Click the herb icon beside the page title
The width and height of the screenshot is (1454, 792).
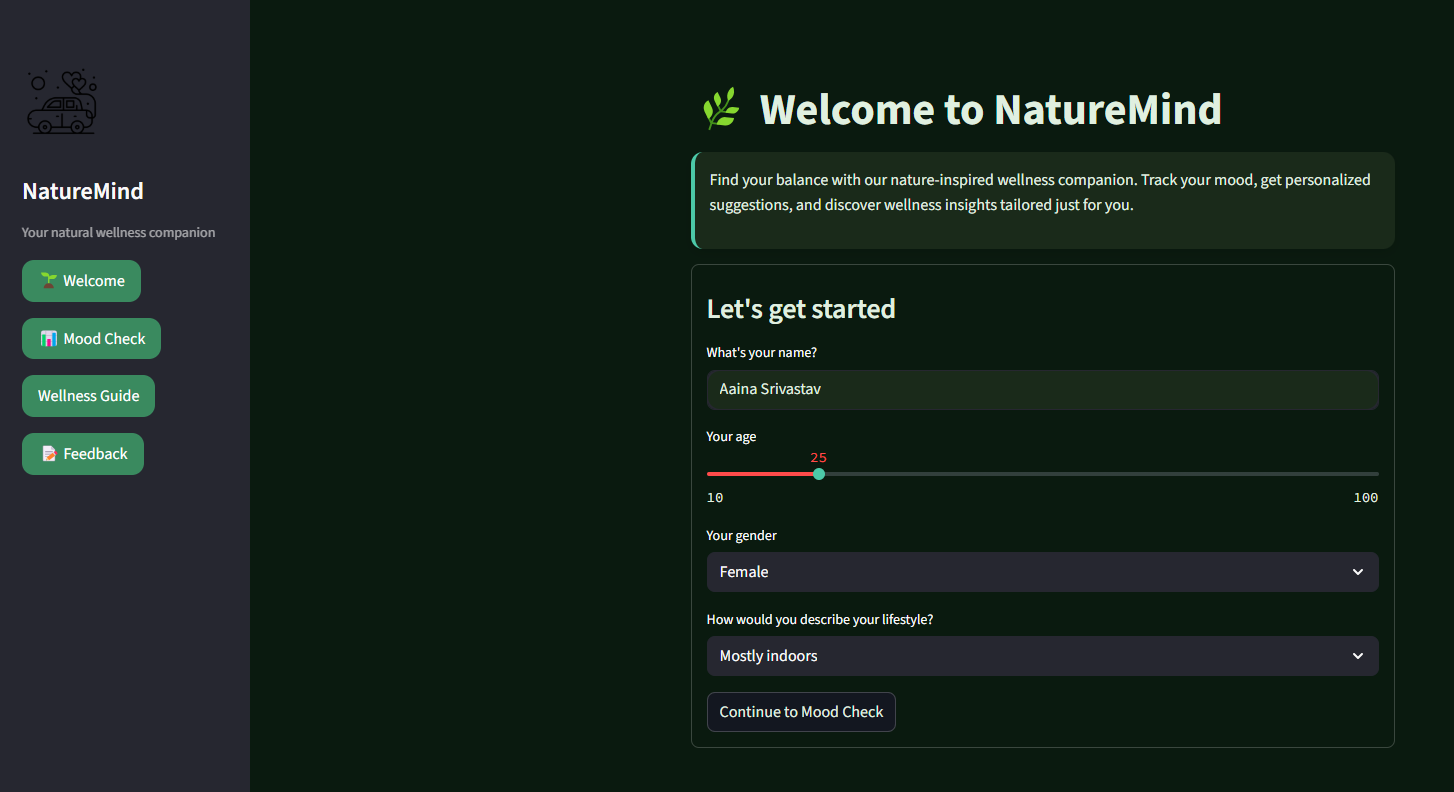pos(720,108)
